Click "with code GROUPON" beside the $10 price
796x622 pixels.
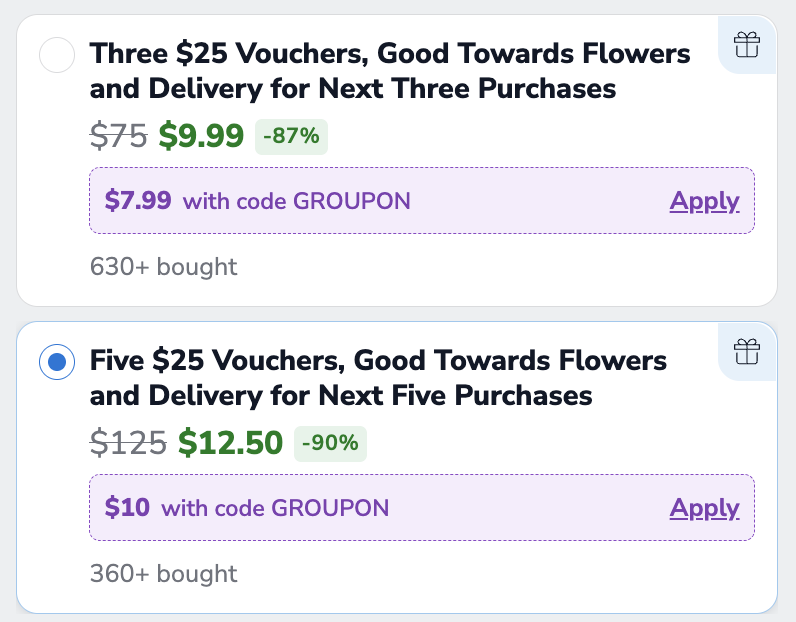point(275,508)
